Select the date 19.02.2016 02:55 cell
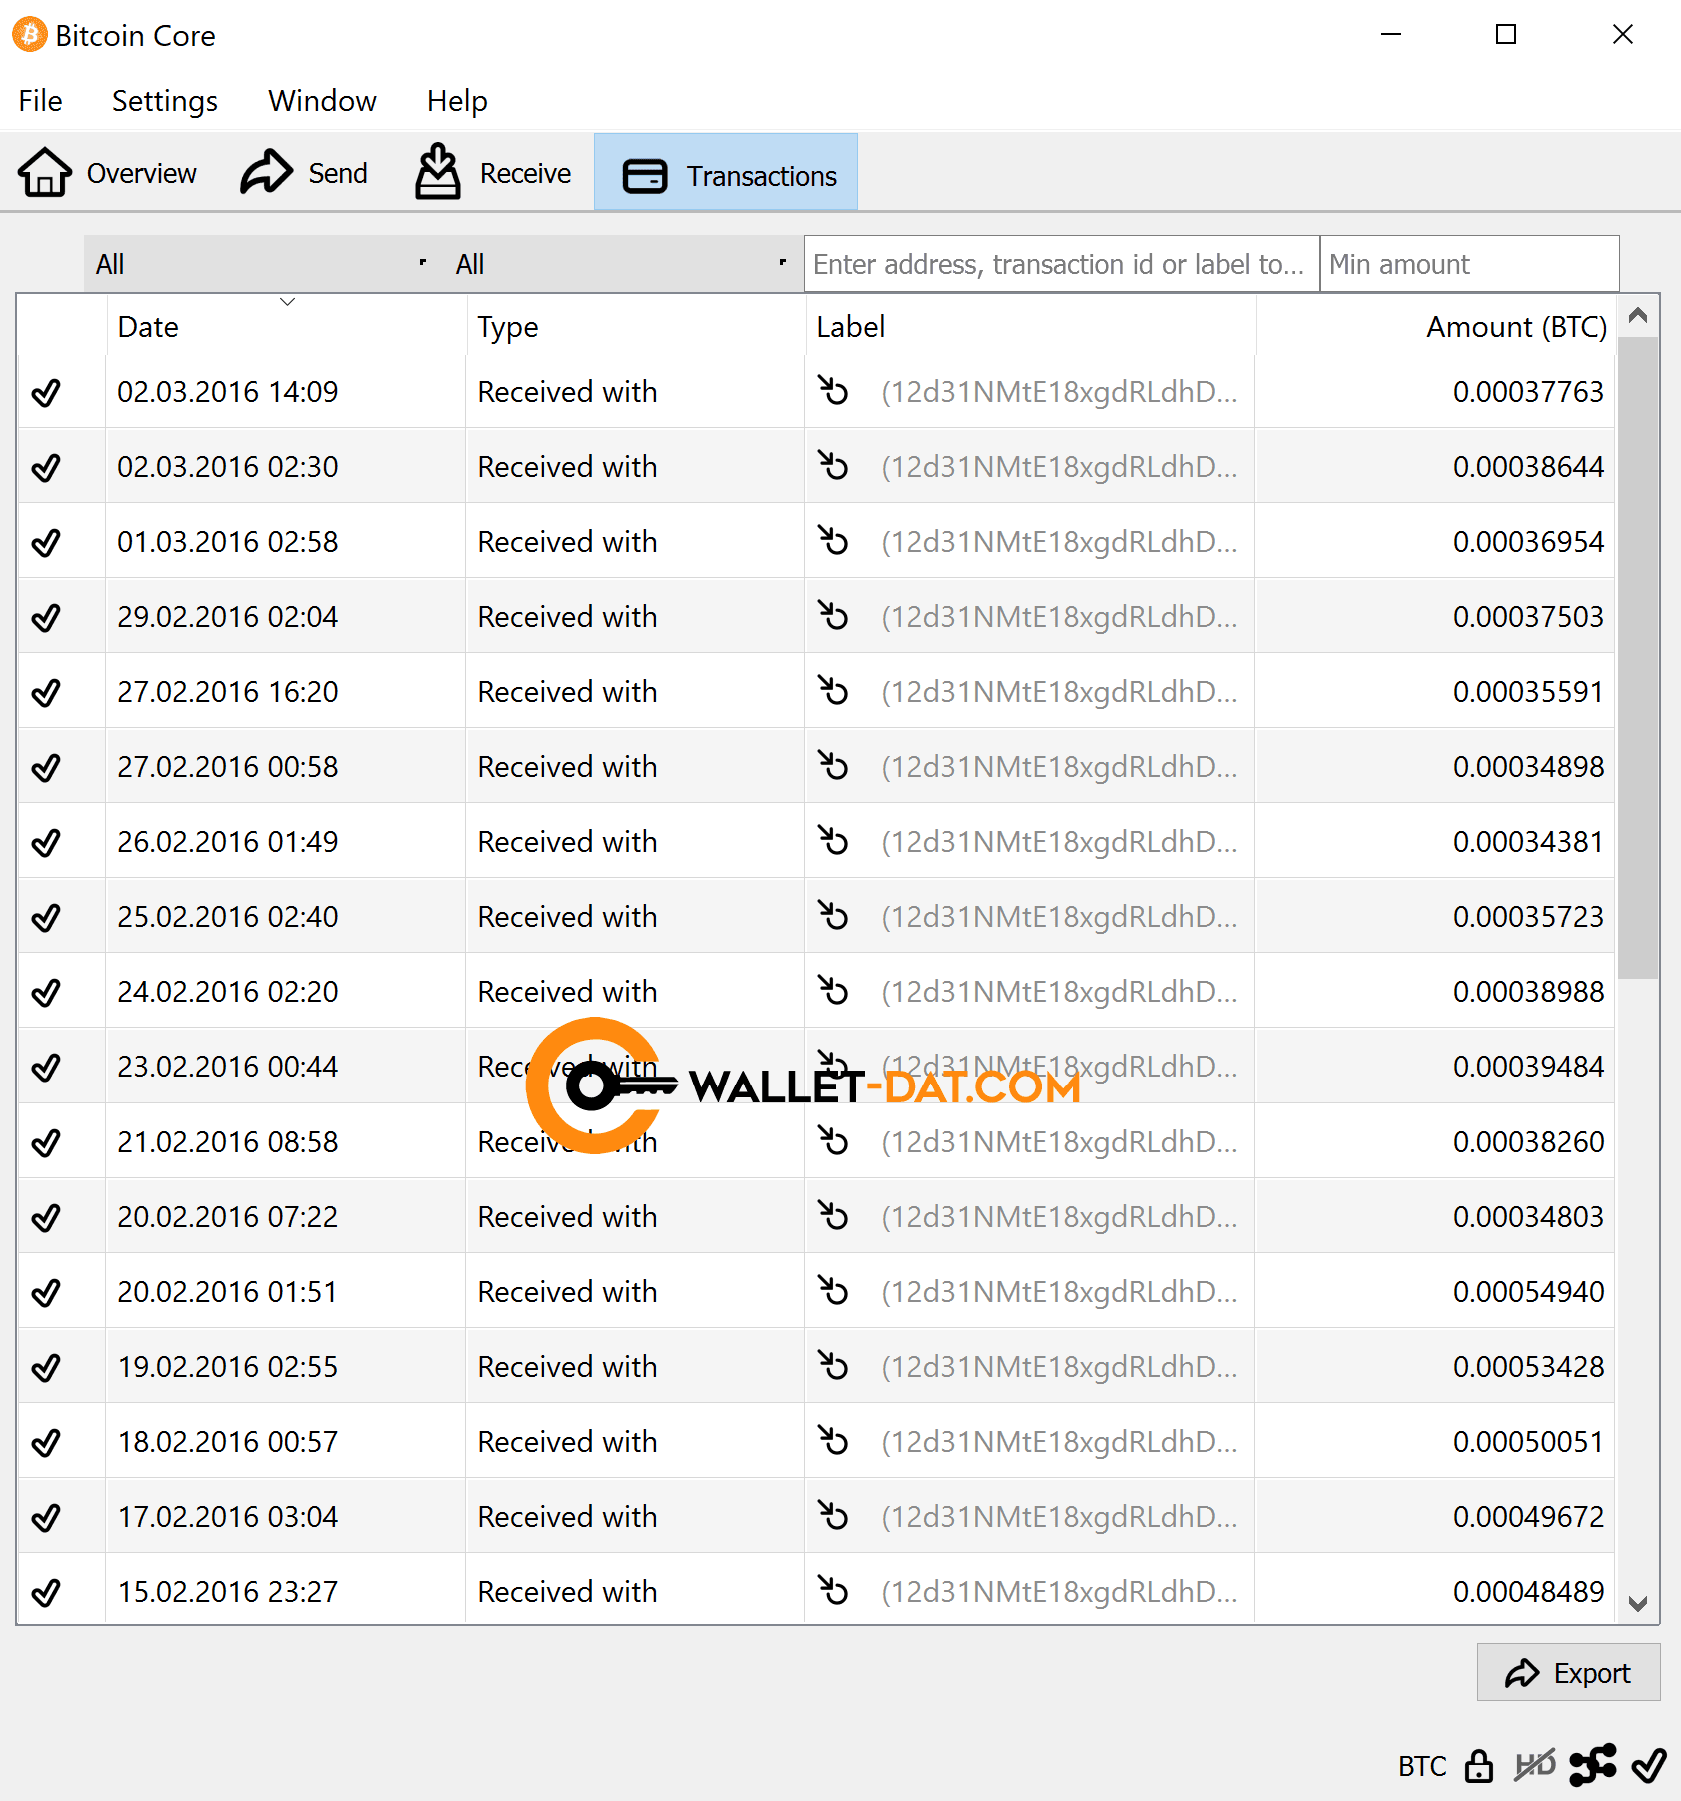The height and width of the screenshot is (1801, 1681). 286,1366
